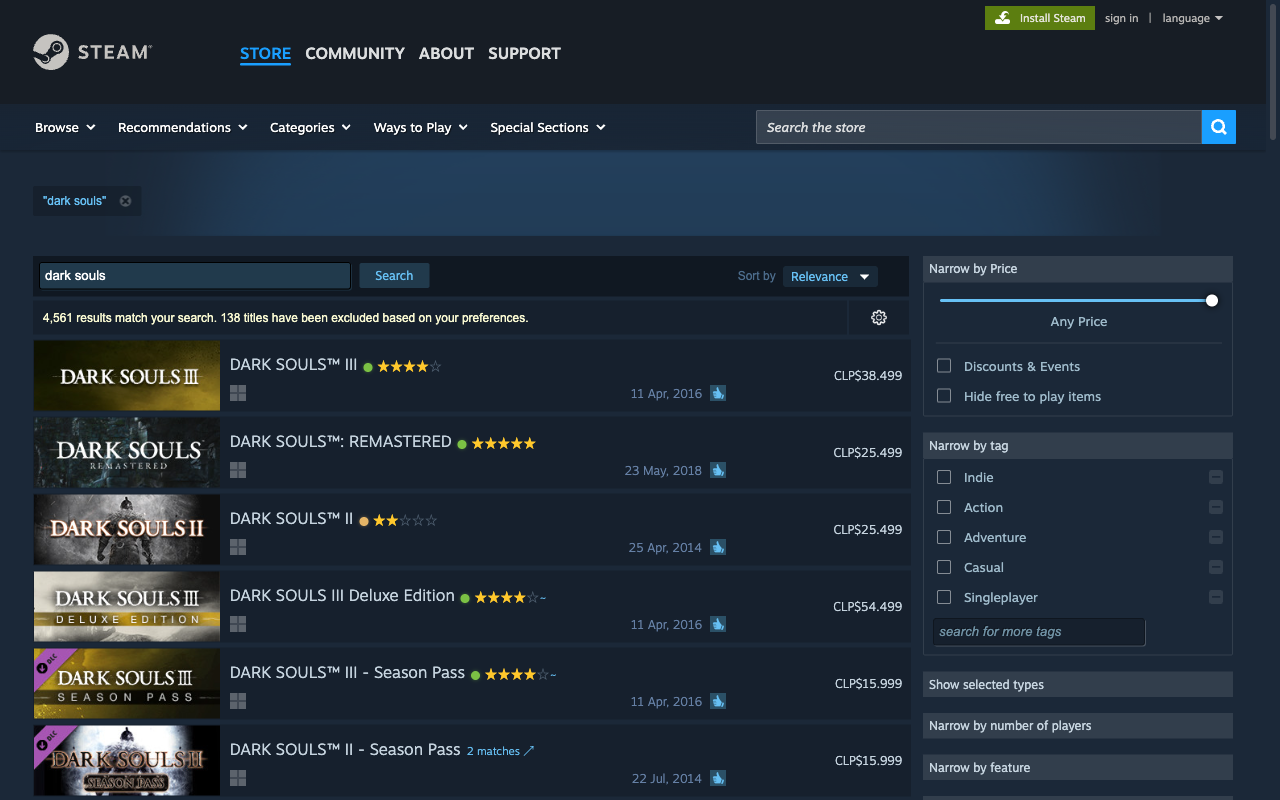1280x800 pixels.
Task: Open the 2 matches link
Action: pos(500,751)
